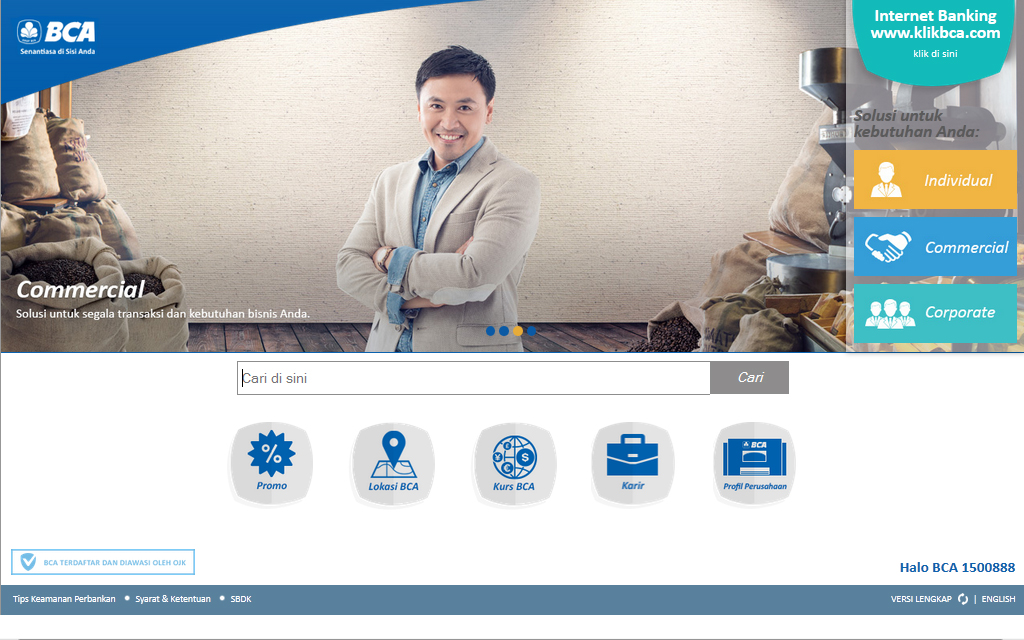Image resolution: width=1024 pixels, height=640 pixels.
Task: Go to the fourth carousel slide dot
Action: pos(532,331)
